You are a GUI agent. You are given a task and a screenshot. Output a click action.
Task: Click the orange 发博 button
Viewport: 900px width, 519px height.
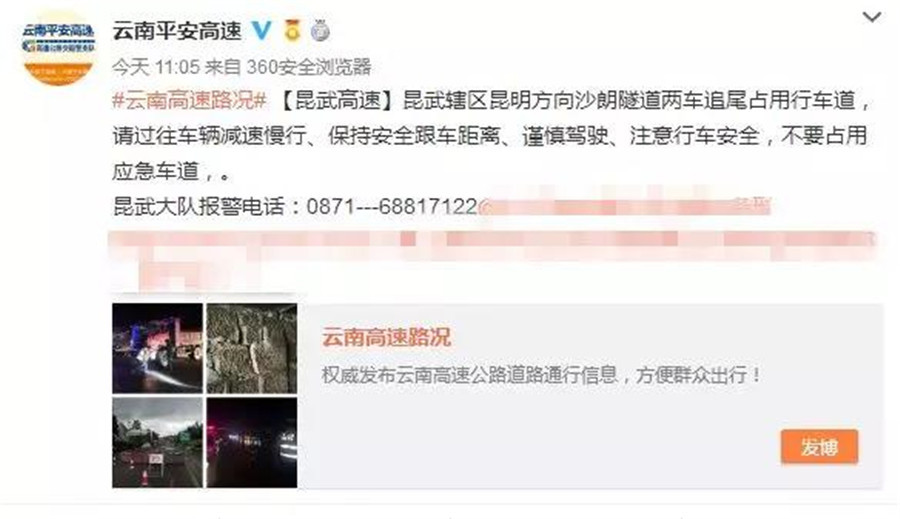coord(819,447)
